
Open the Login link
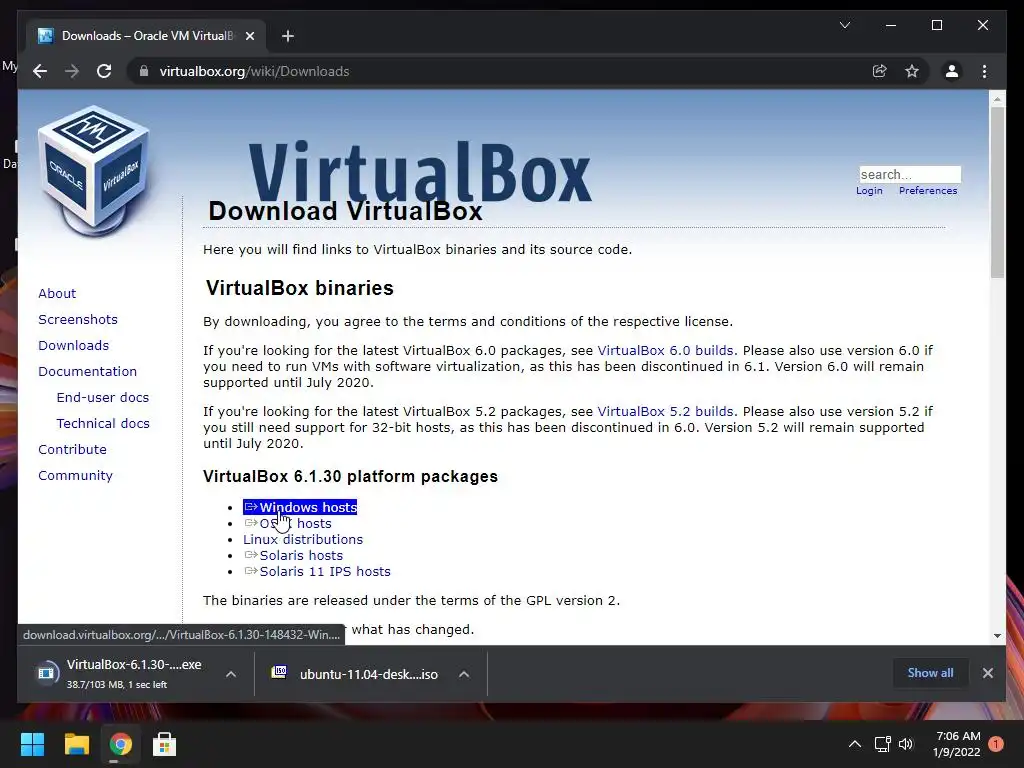click(x=869, y=191)
